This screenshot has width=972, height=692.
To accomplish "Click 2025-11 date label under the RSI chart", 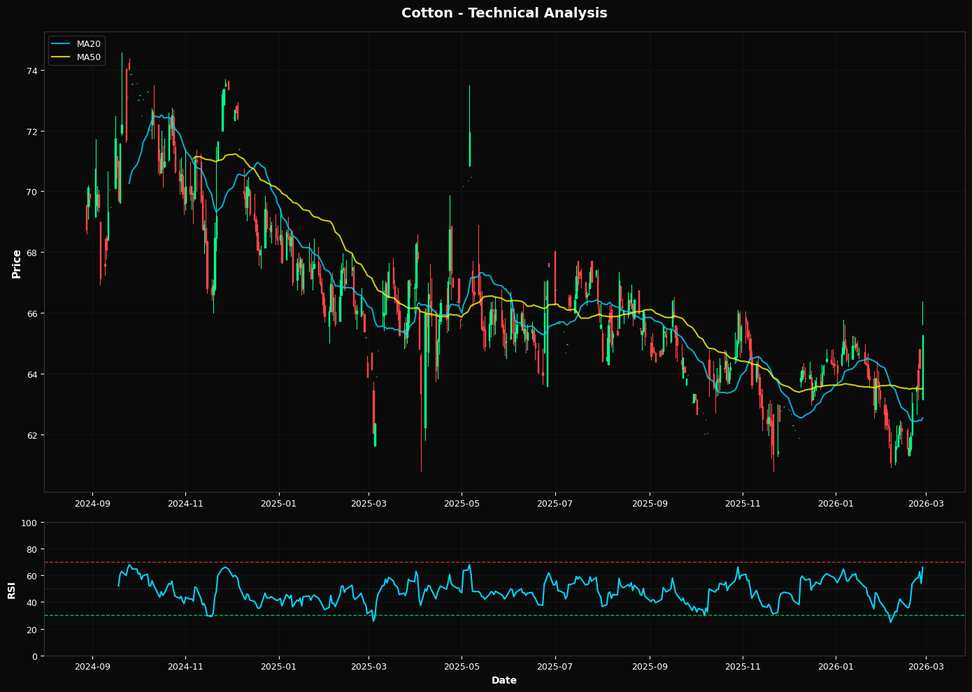I will pyautogui.click(x=743, y=667).
